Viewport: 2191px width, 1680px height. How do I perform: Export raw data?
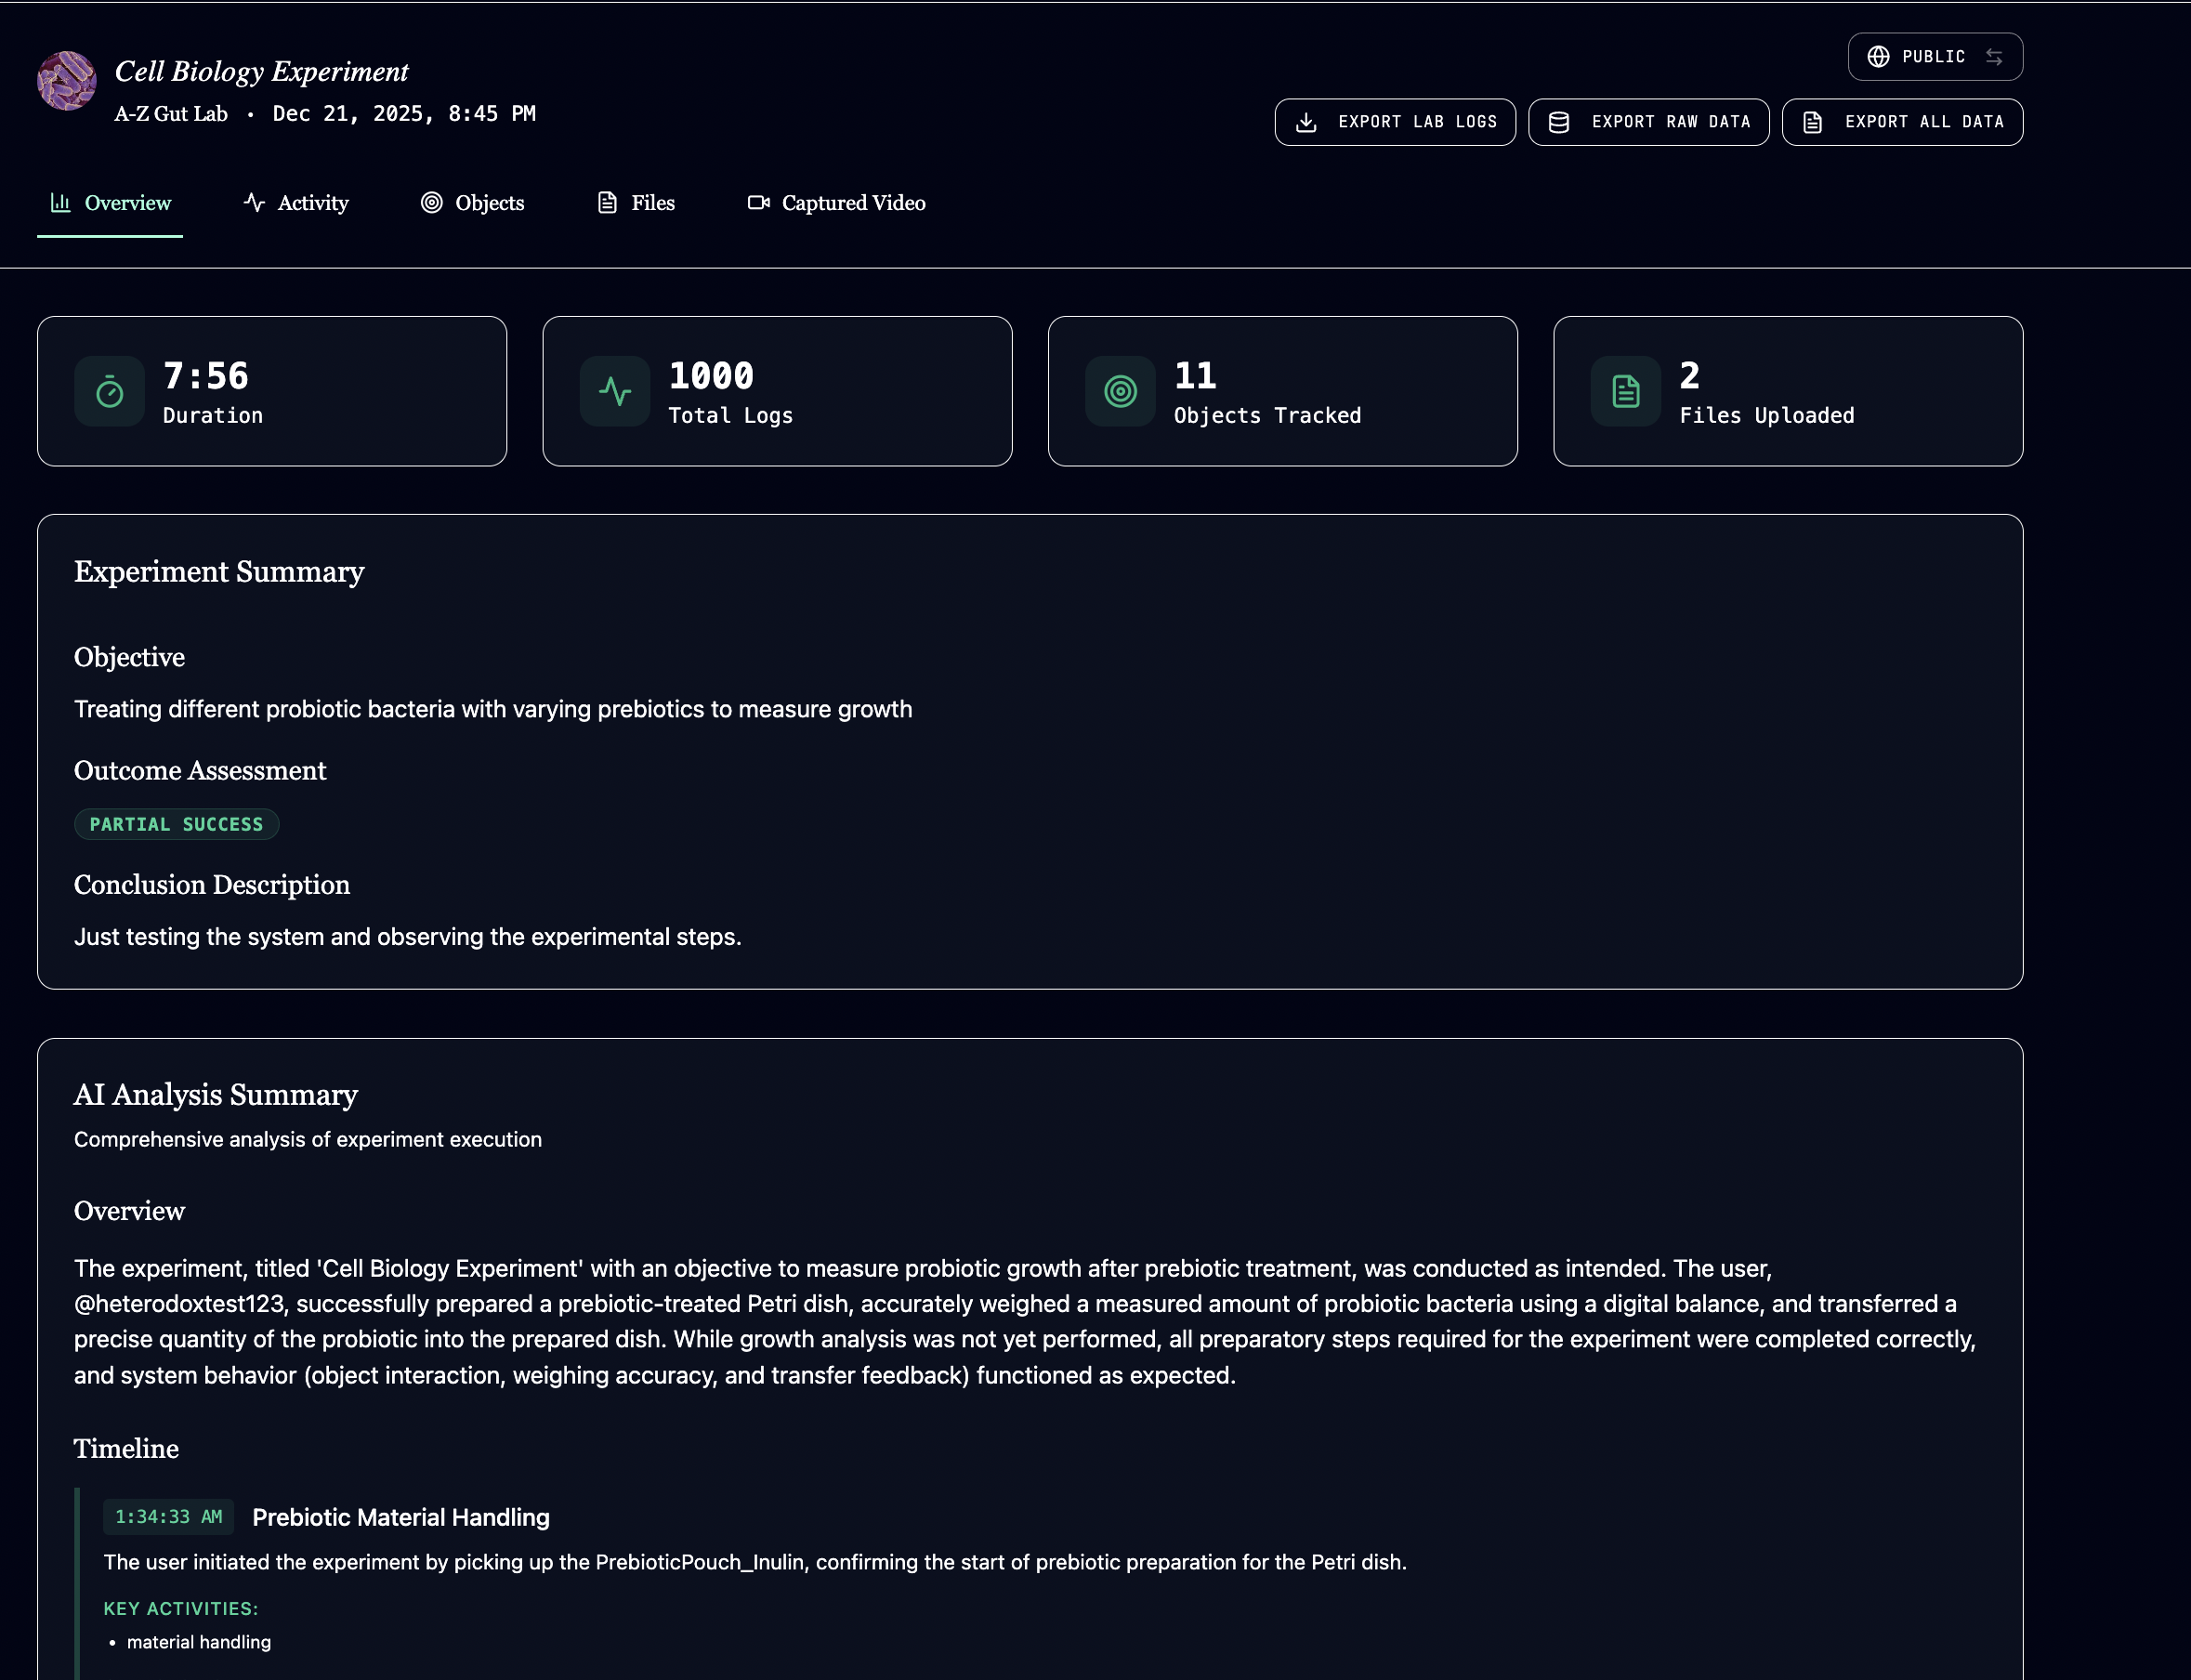coord(1648,122)
